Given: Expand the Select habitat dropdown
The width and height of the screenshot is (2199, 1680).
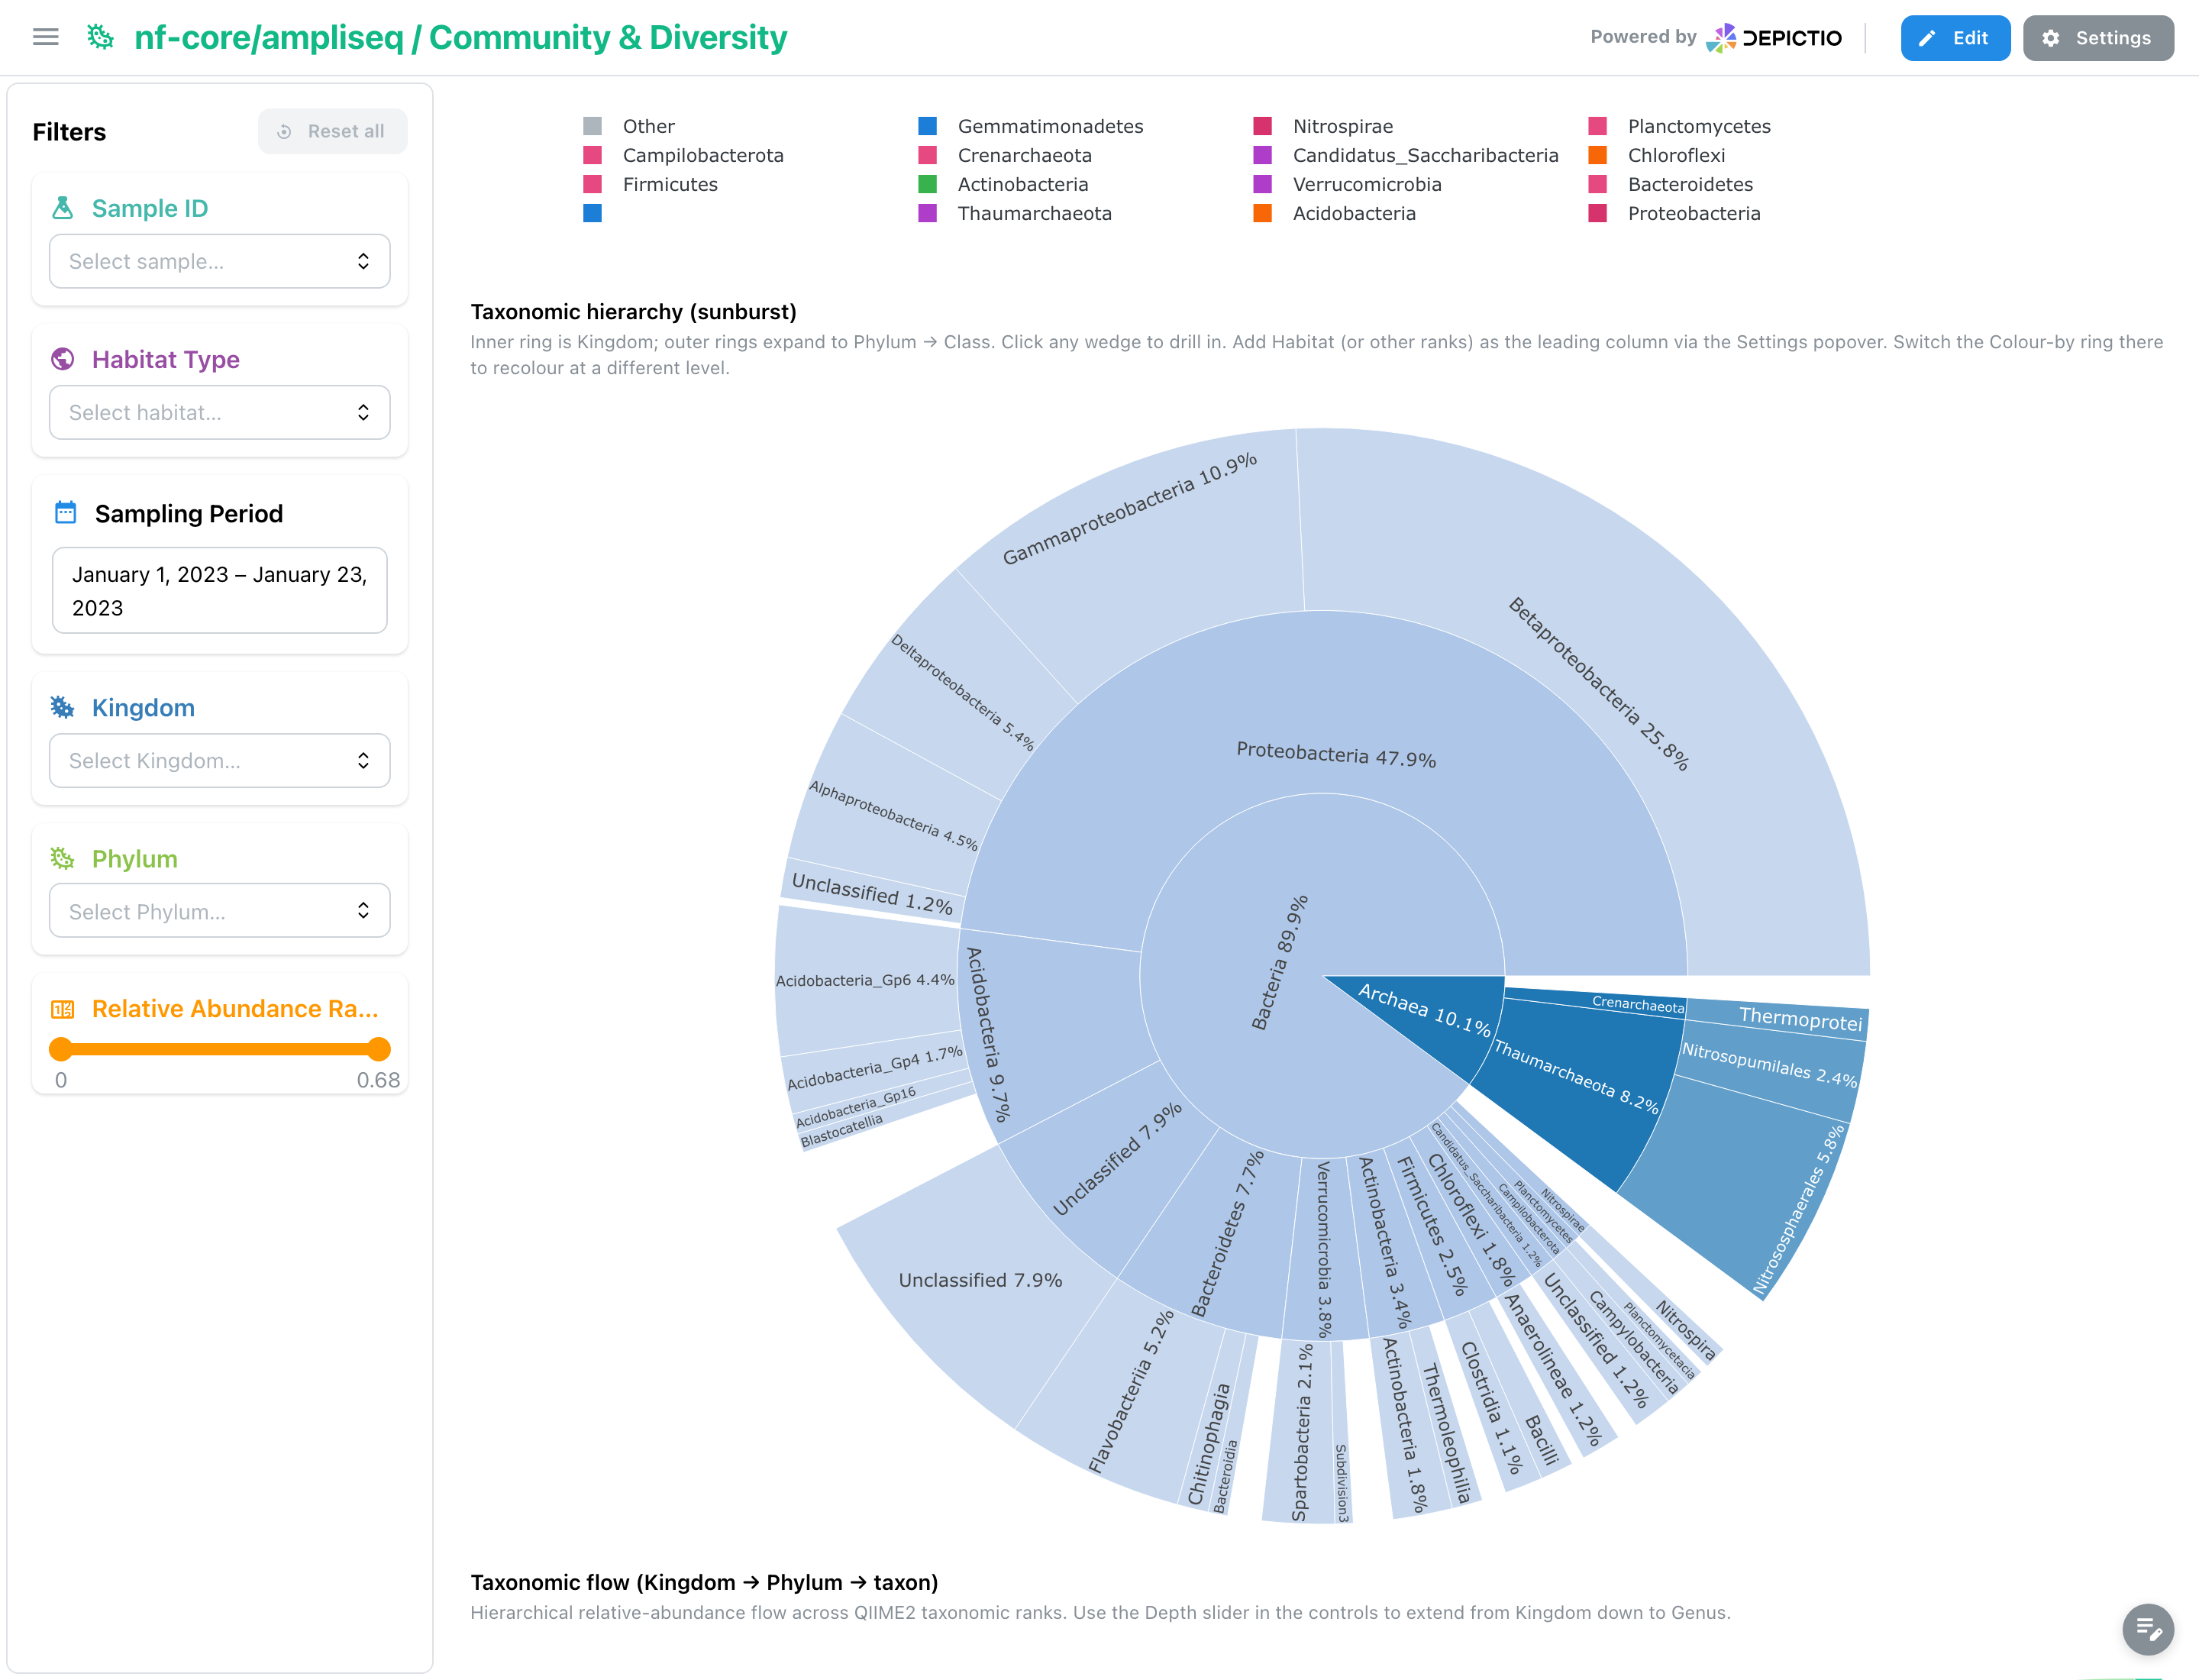Looking at the screenshot, I should 220,412.
